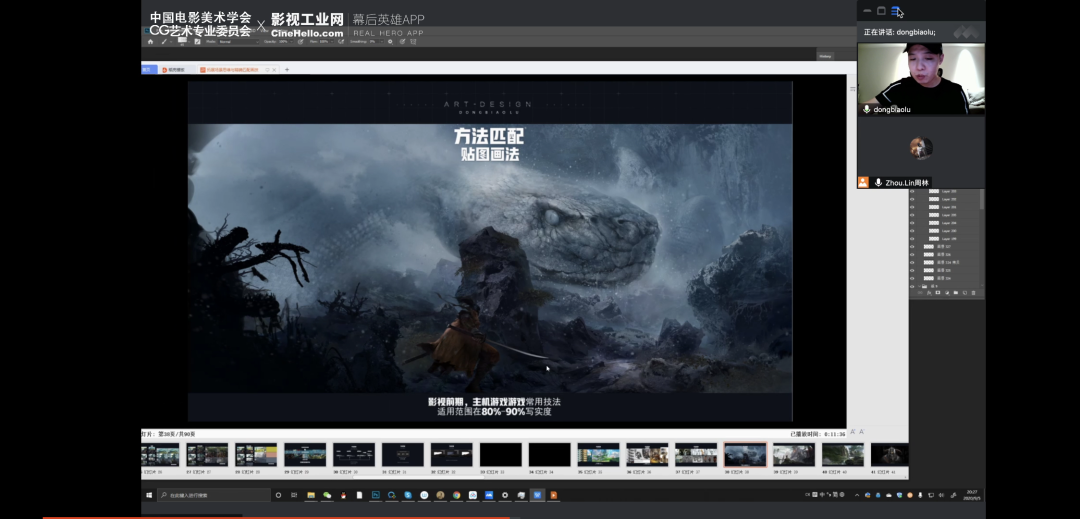Click the taskbar clock showing 20:27
The image size is (1080, 519).
click(972, 495)
